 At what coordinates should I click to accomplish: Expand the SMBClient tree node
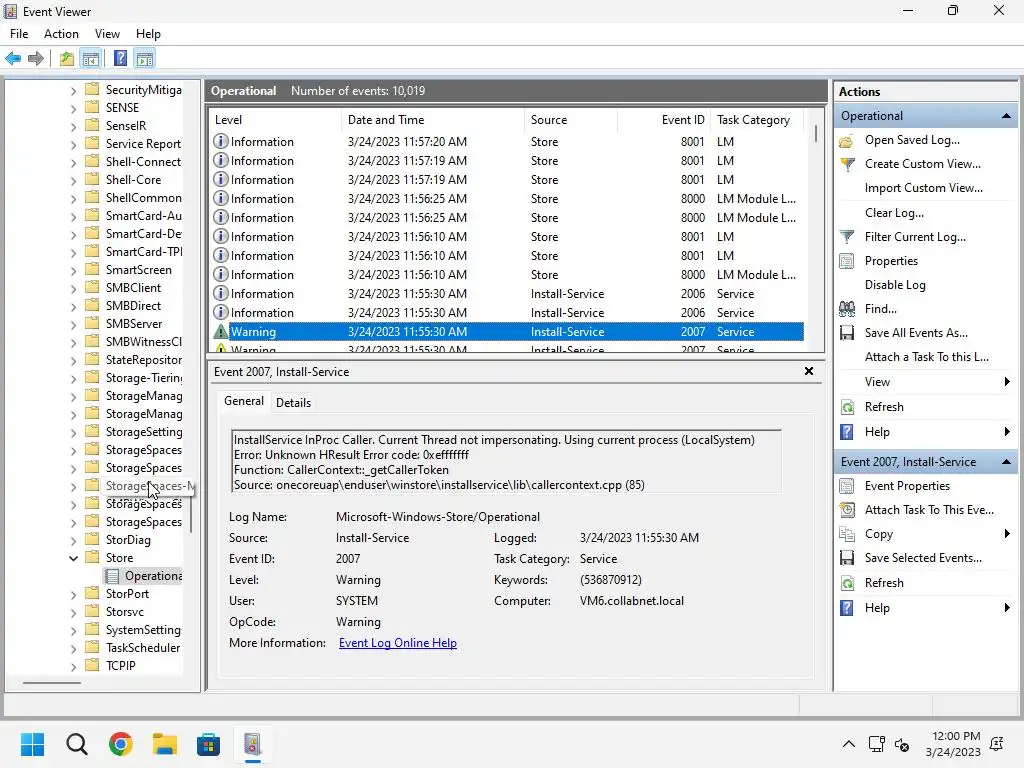pos(73,288)
